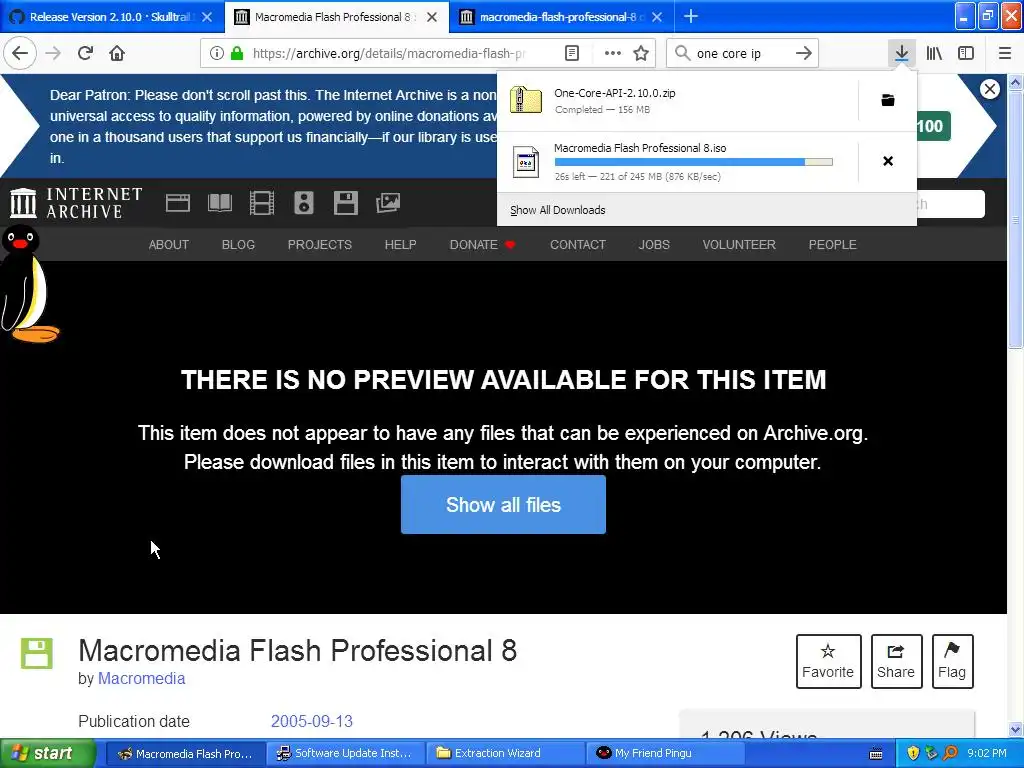Open the CONTACT menu link
The width and height of the screenshot is (1024, 768).
[578, 245]
